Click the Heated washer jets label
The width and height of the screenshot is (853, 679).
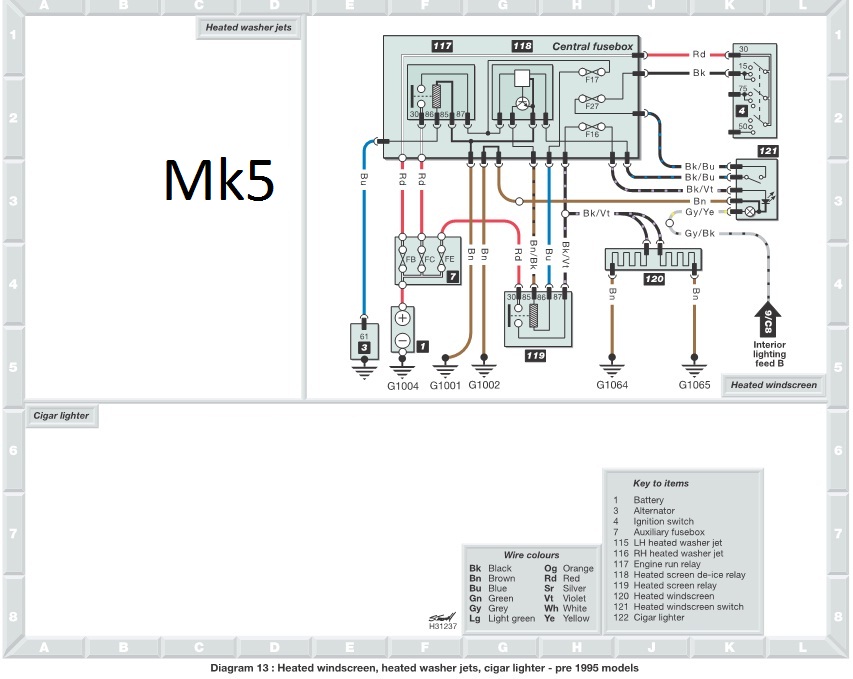pyautogui.click(x=248, y=27)
